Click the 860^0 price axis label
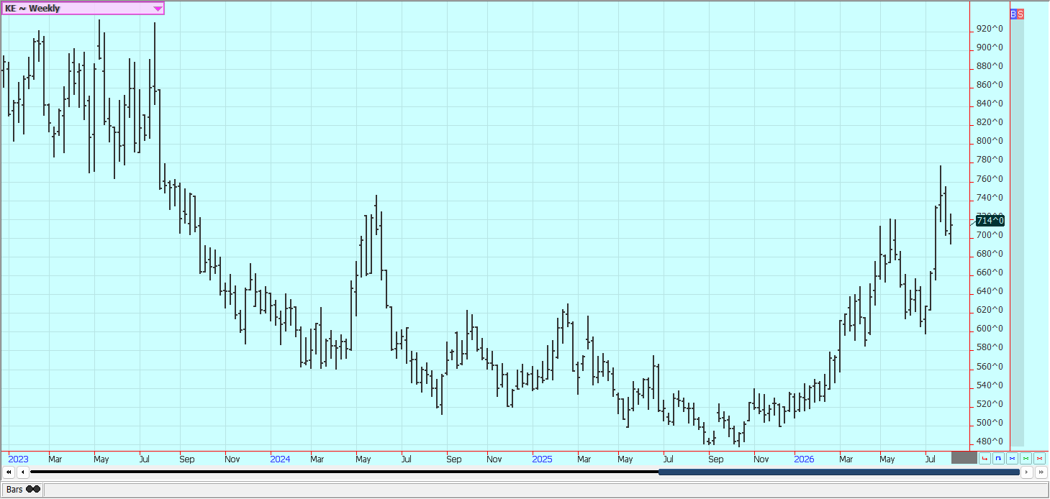Screen dimensions: 1050x499 coord(989,85)
